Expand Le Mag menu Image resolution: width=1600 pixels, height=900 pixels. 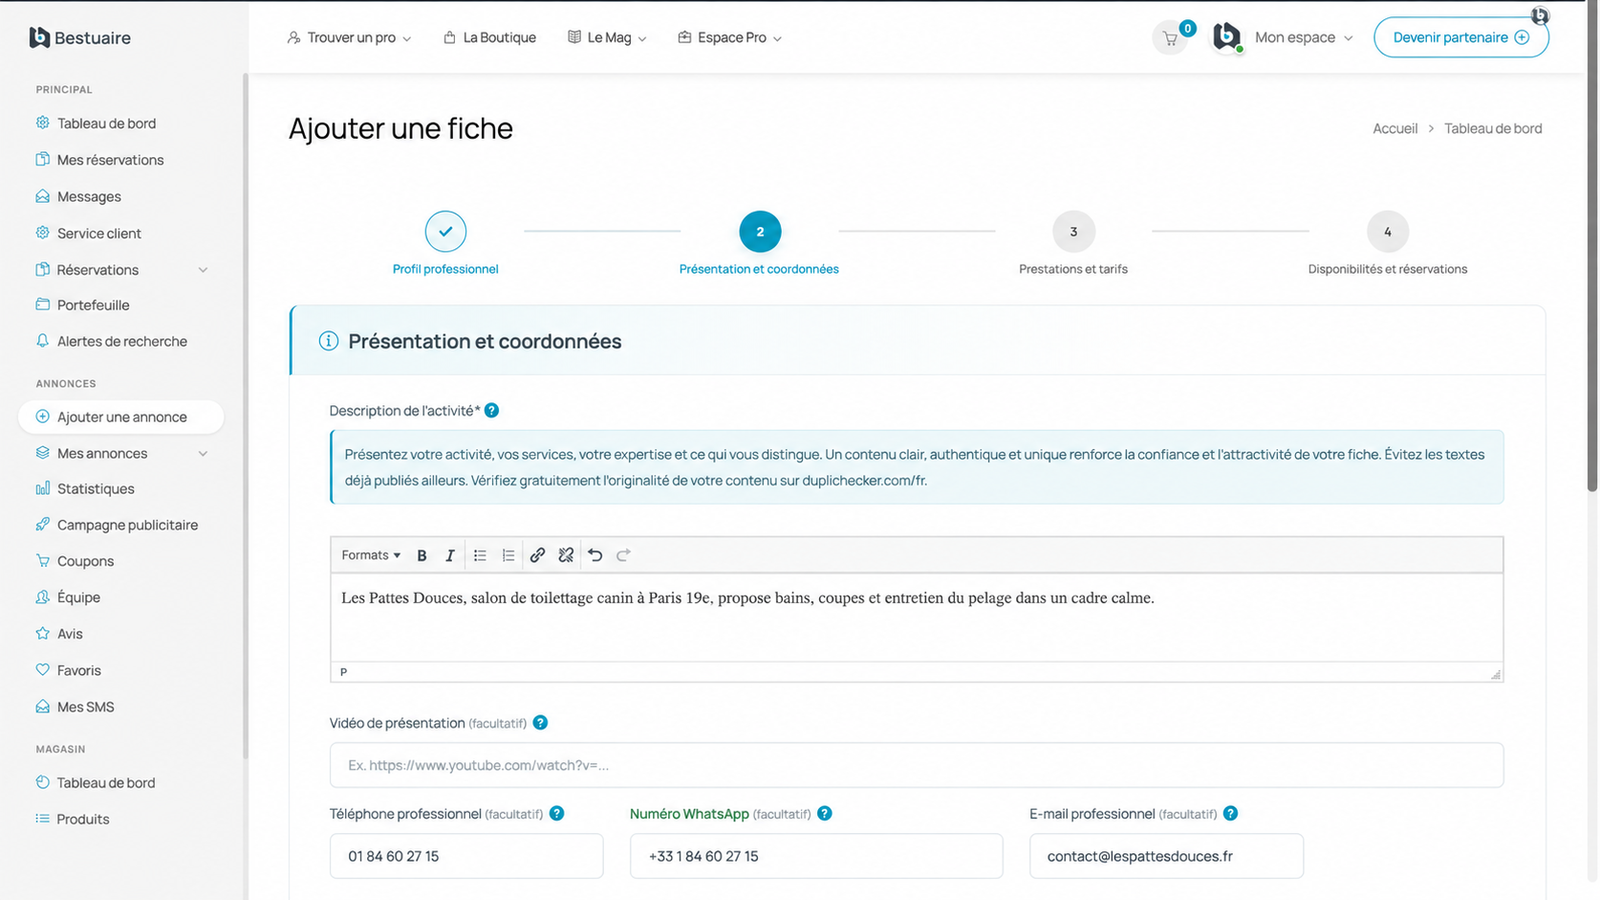[608, 38]
